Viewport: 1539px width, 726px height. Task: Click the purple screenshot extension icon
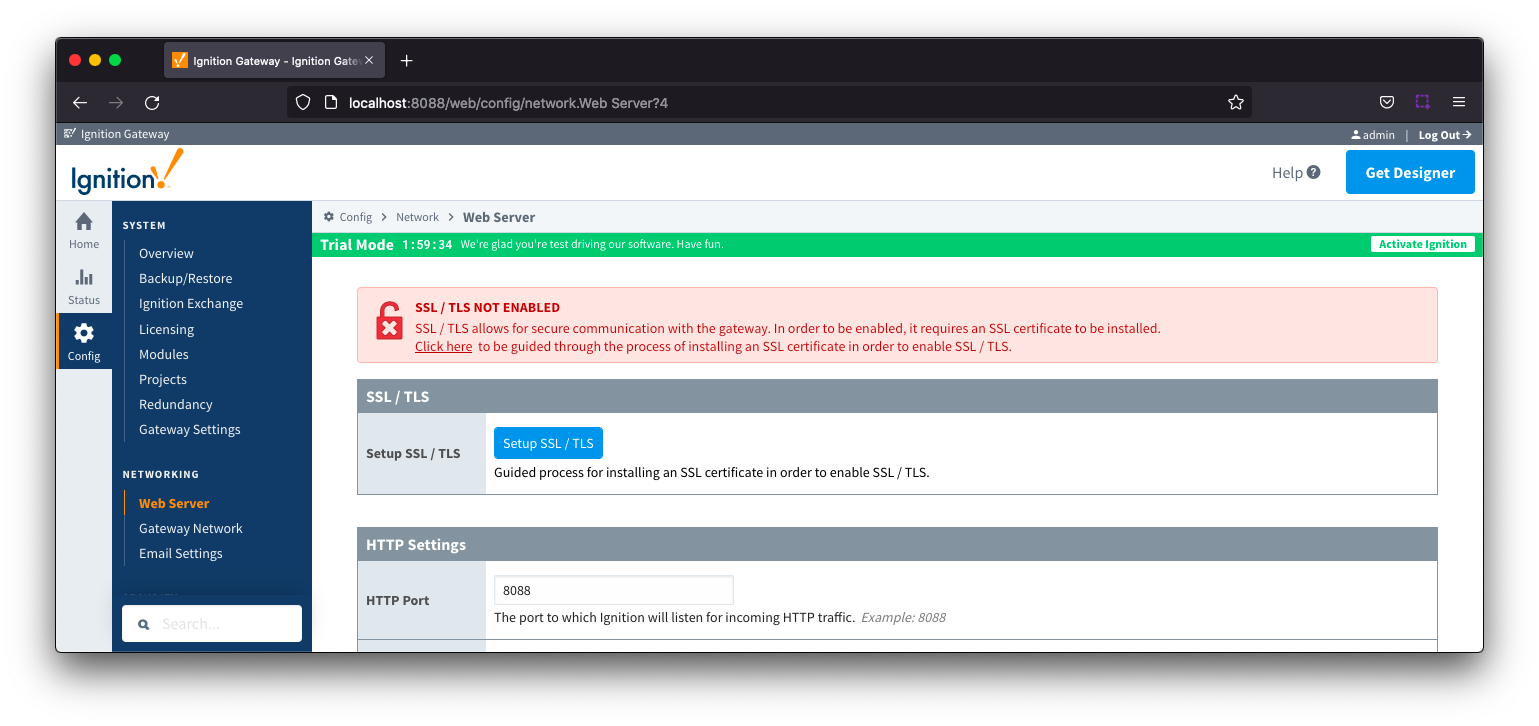1422,102
